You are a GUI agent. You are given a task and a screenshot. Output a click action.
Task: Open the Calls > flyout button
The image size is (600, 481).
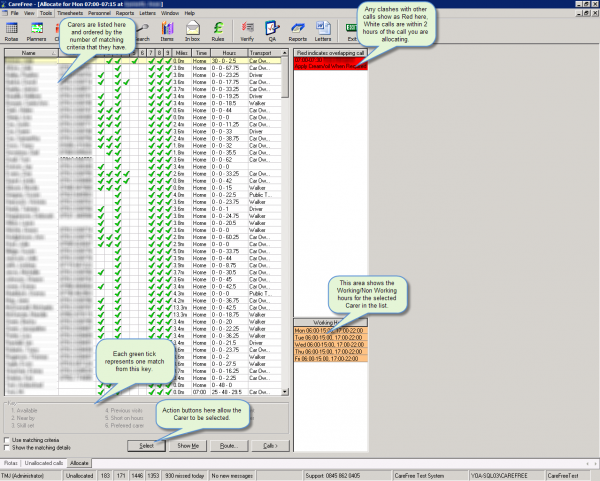click(268, 445)
